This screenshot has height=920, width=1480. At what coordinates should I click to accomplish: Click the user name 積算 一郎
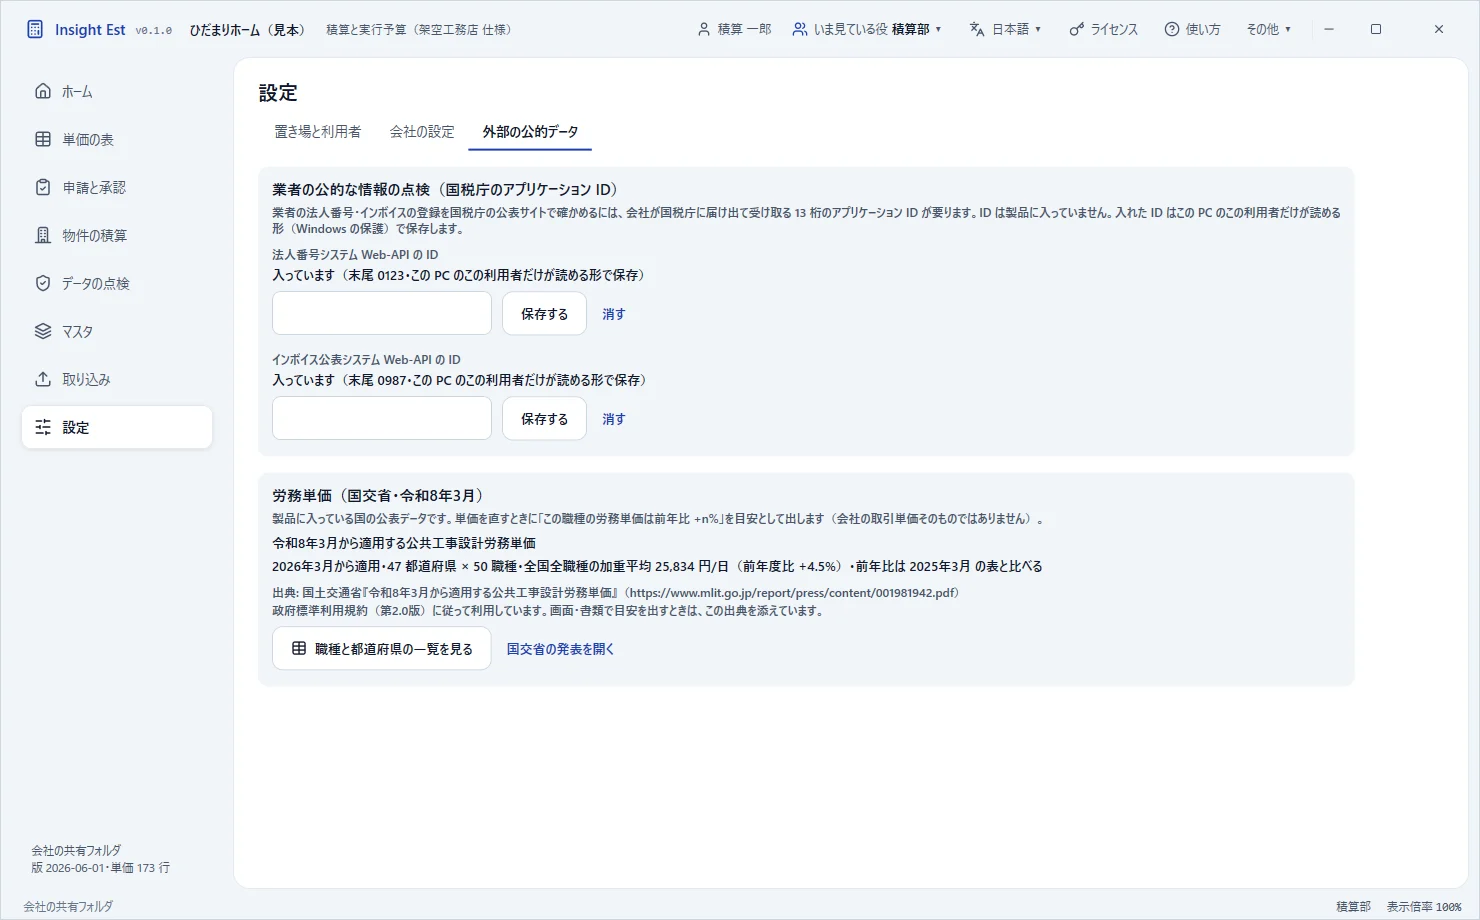(745, 29)
